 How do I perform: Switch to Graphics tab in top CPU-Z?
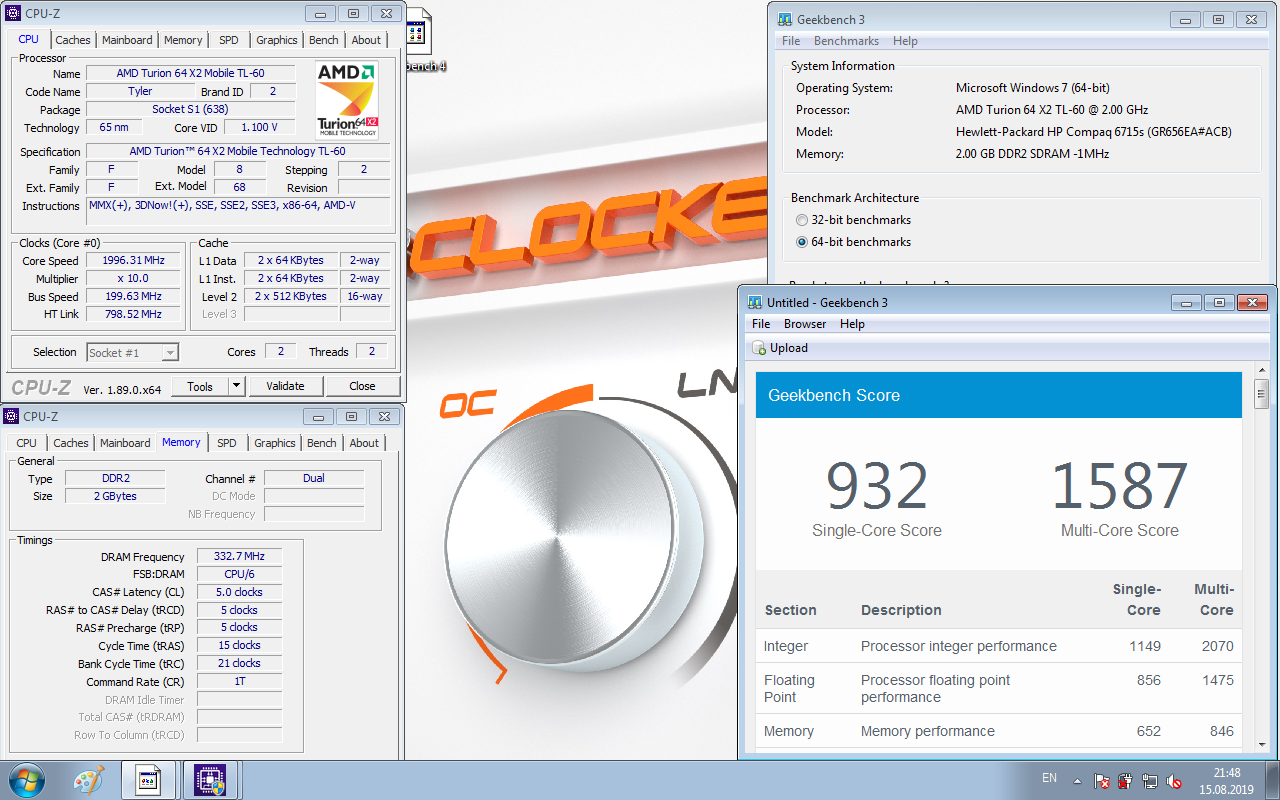point(277,40)
